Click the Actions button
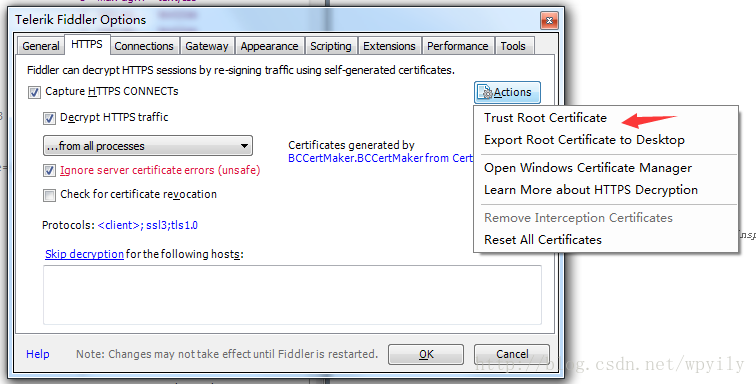Screen dimensions: 756x384 click(507, 92)
